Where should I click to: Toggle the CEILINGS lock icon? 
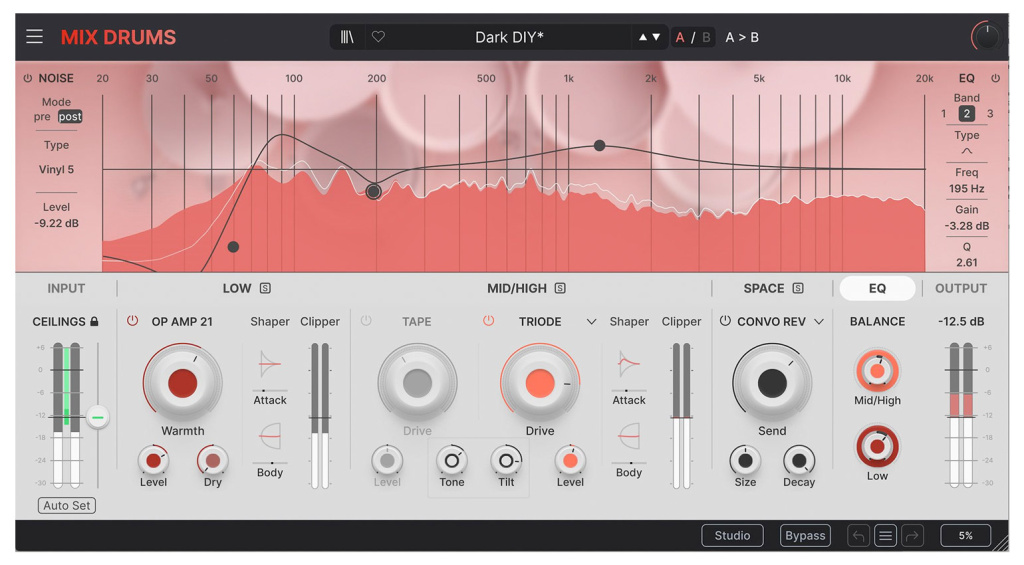pyautogui.click(x=94, y=321)
